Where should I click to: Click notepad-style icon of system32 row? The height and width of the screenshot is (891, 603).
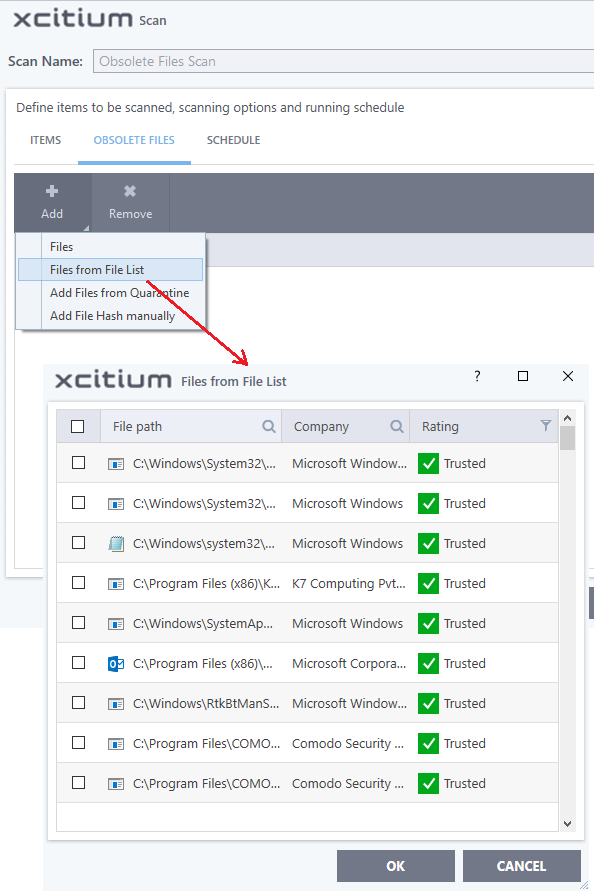click(116, 543)
